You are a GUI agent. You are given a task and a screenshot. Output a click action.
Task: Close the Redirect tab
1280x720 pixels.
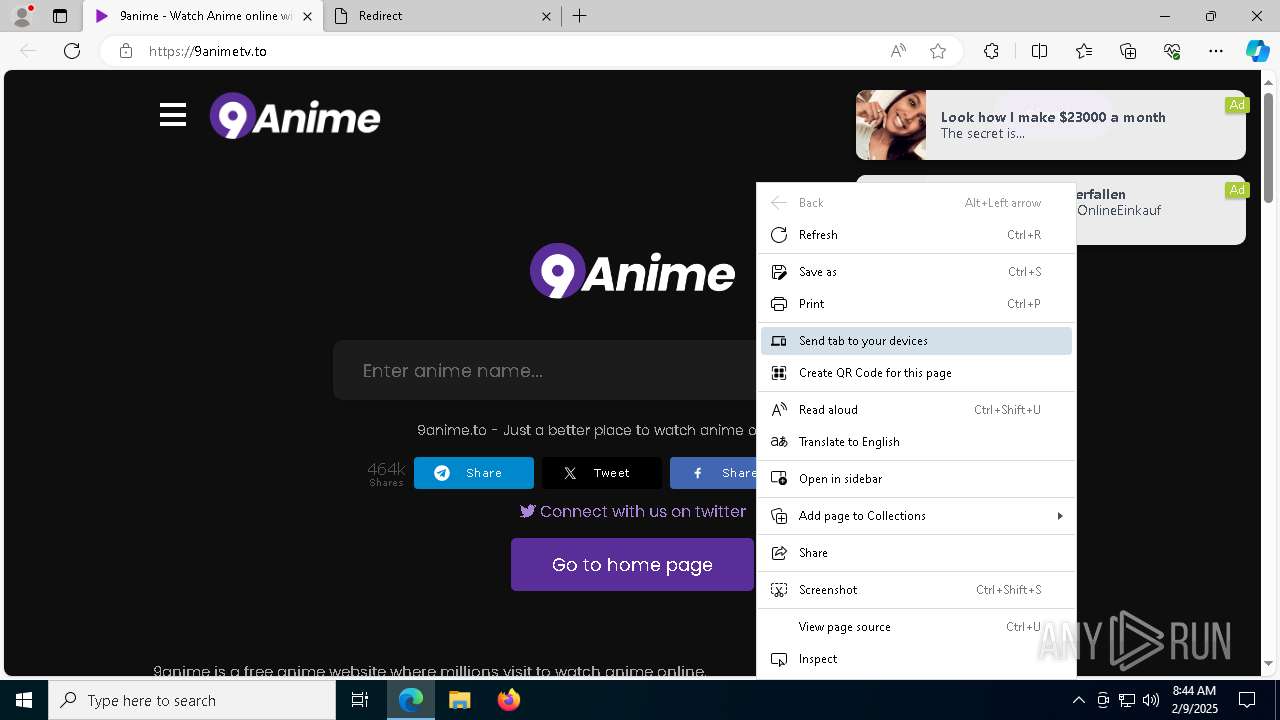click(x=546, y=16)
